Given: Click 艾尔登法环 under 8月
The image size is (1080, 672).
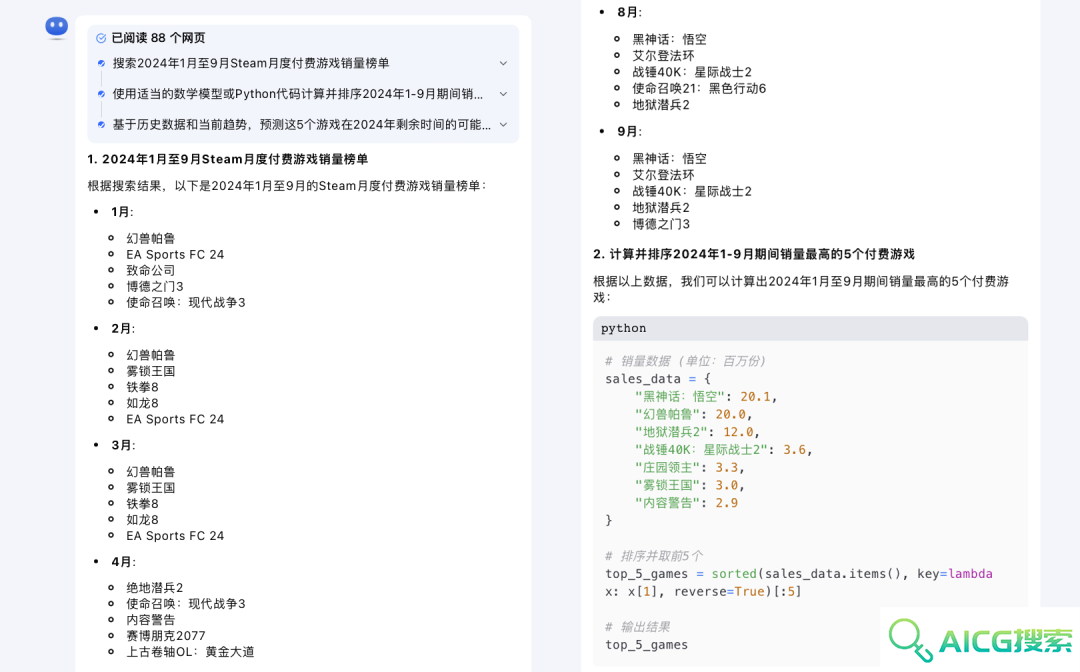Looking at the screenshot, I should coord(663,56).
